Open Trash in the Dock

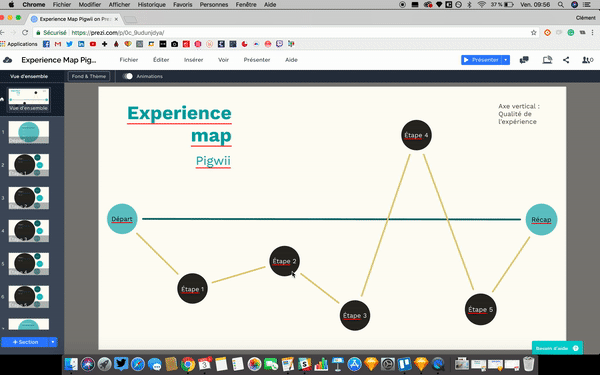tap(528, 364)
